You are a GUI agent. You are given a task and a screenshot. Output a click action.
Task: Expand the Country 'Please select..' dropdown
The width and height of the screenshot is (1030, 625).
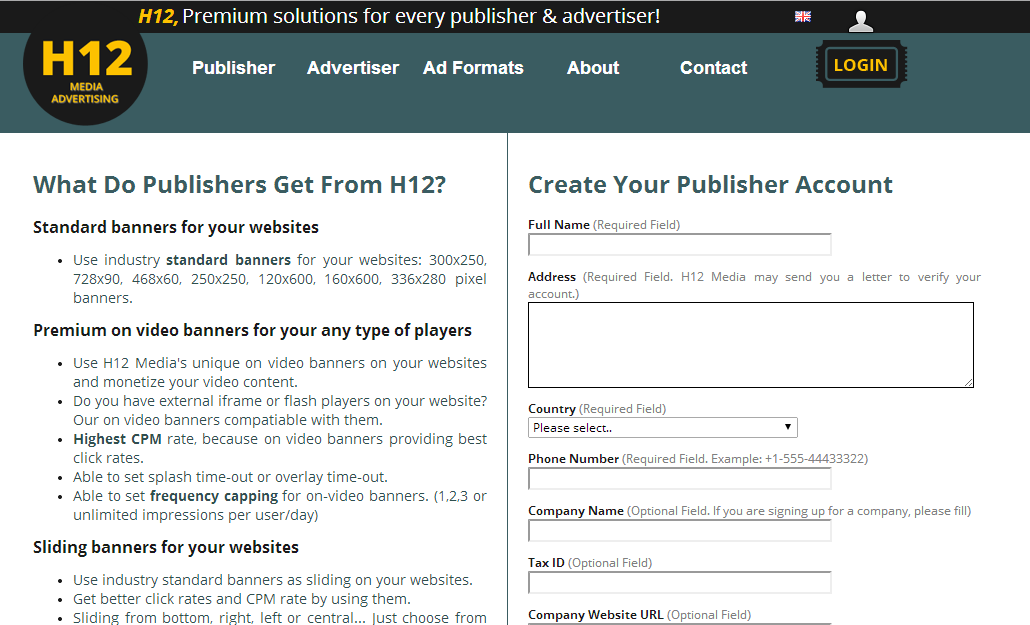[662, 428]
